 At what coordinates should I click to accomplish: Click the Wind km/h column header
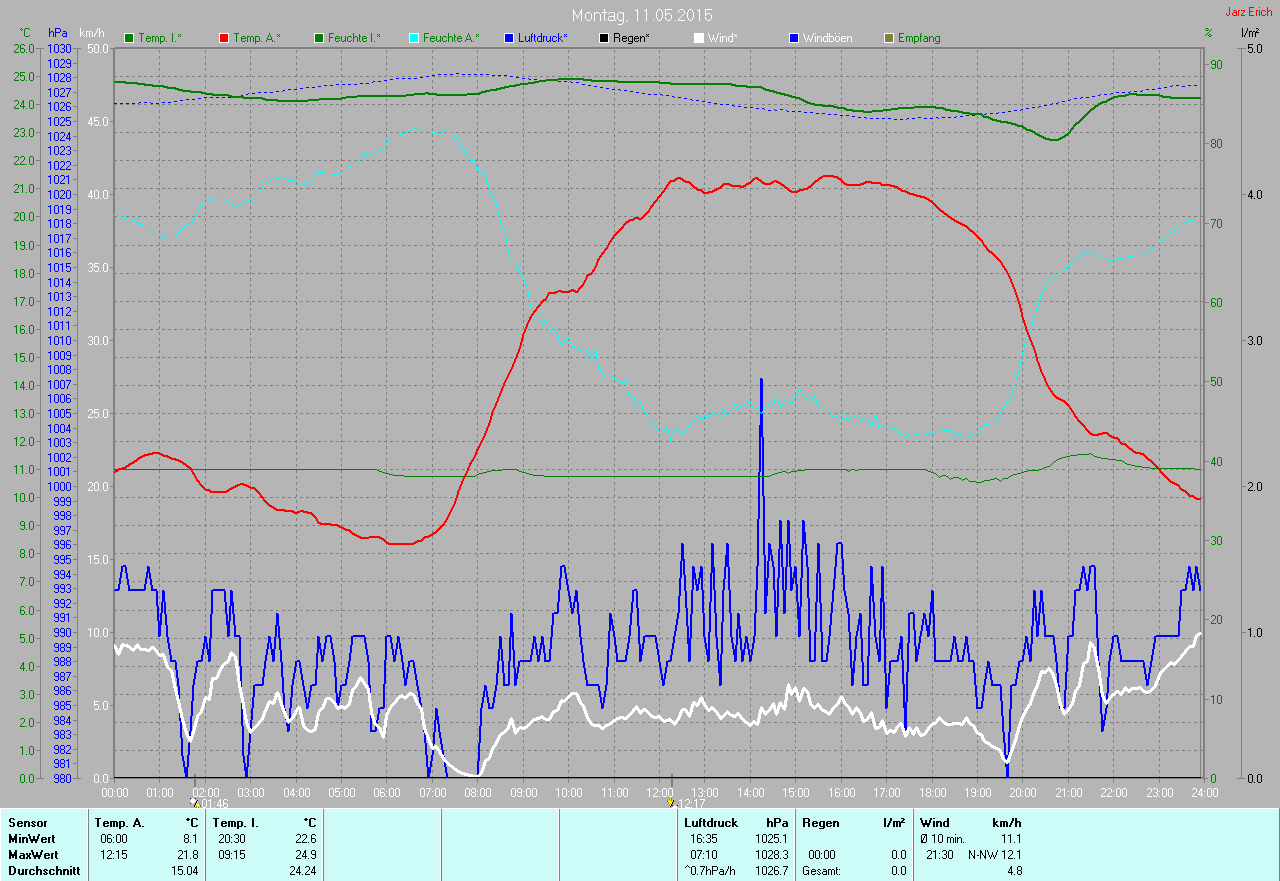[x=970, y=823]
